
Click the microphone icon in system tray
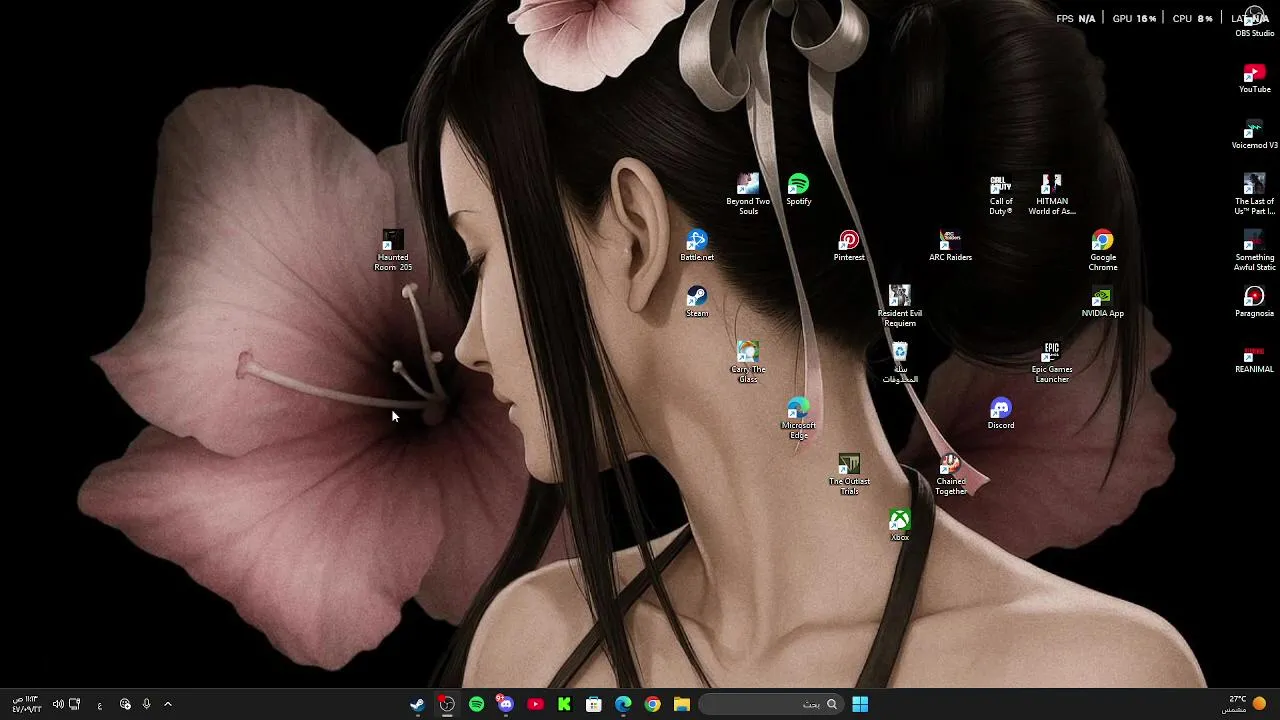146,704
